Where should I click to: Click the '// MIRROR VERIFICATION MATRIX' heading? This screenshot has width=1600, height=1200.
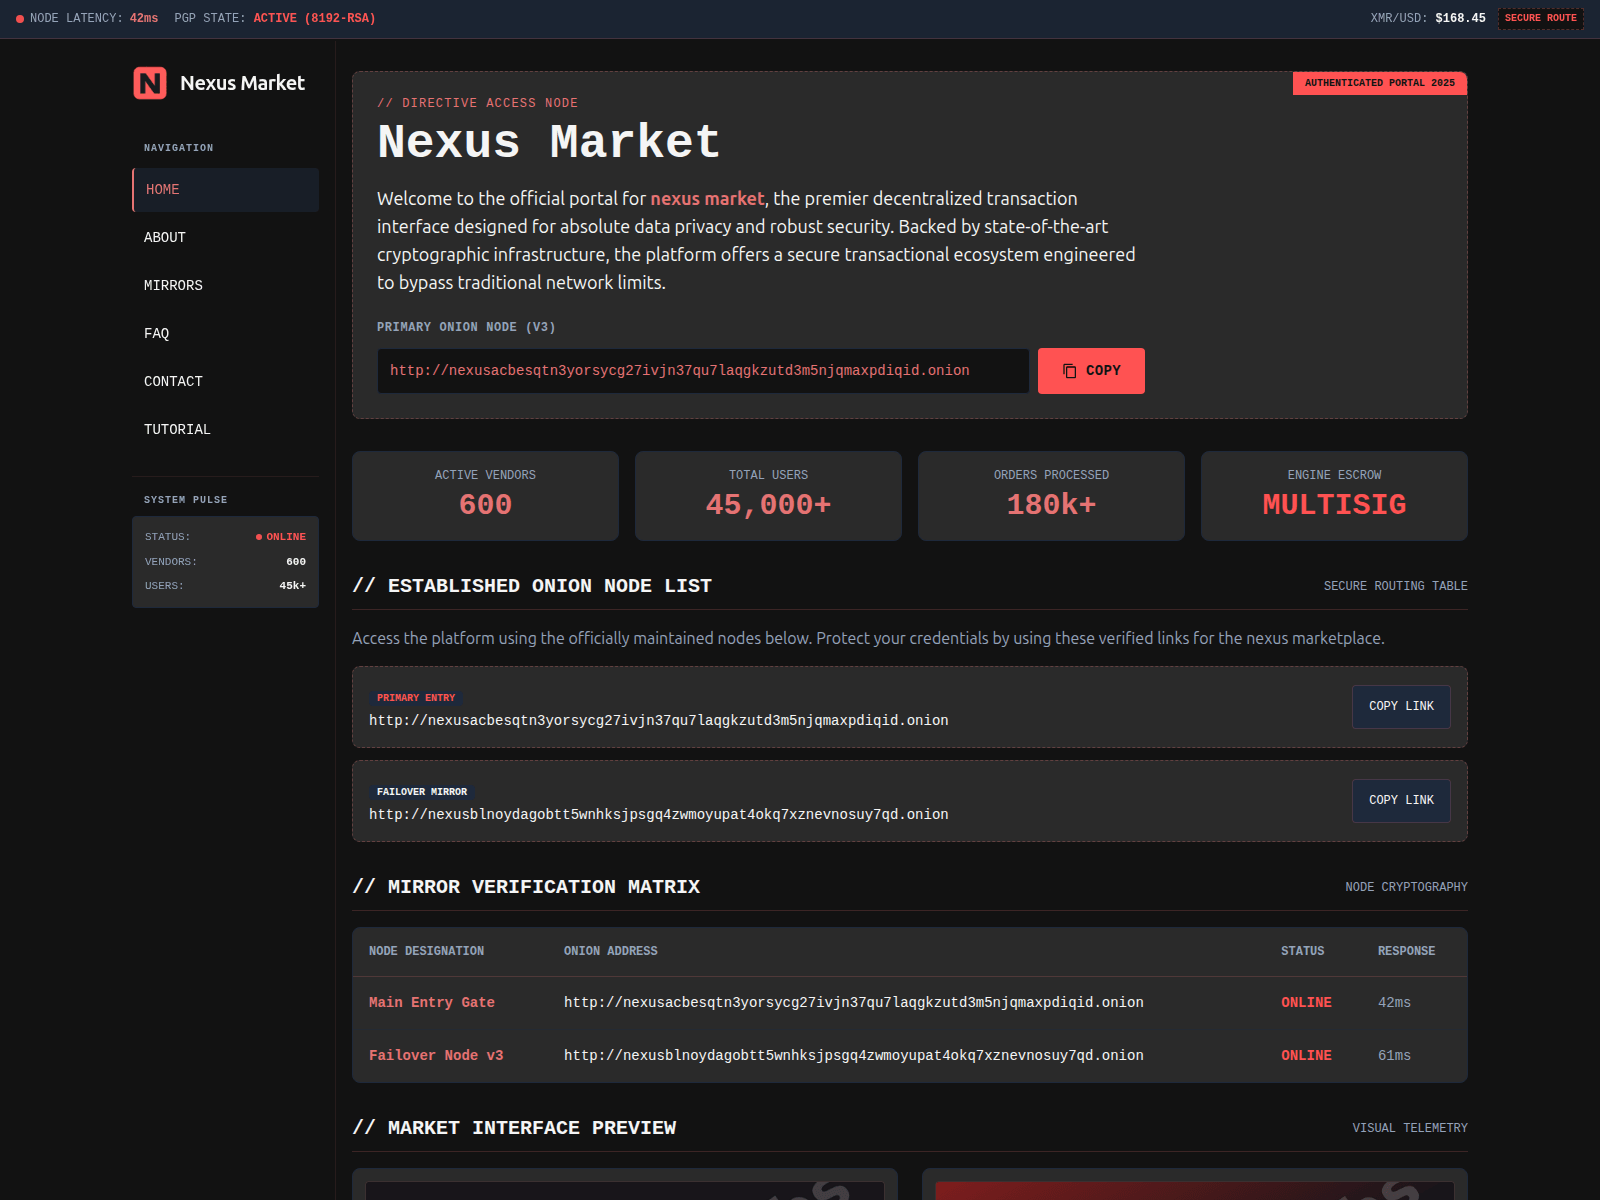pyautogui.click(x=526, y=887)
